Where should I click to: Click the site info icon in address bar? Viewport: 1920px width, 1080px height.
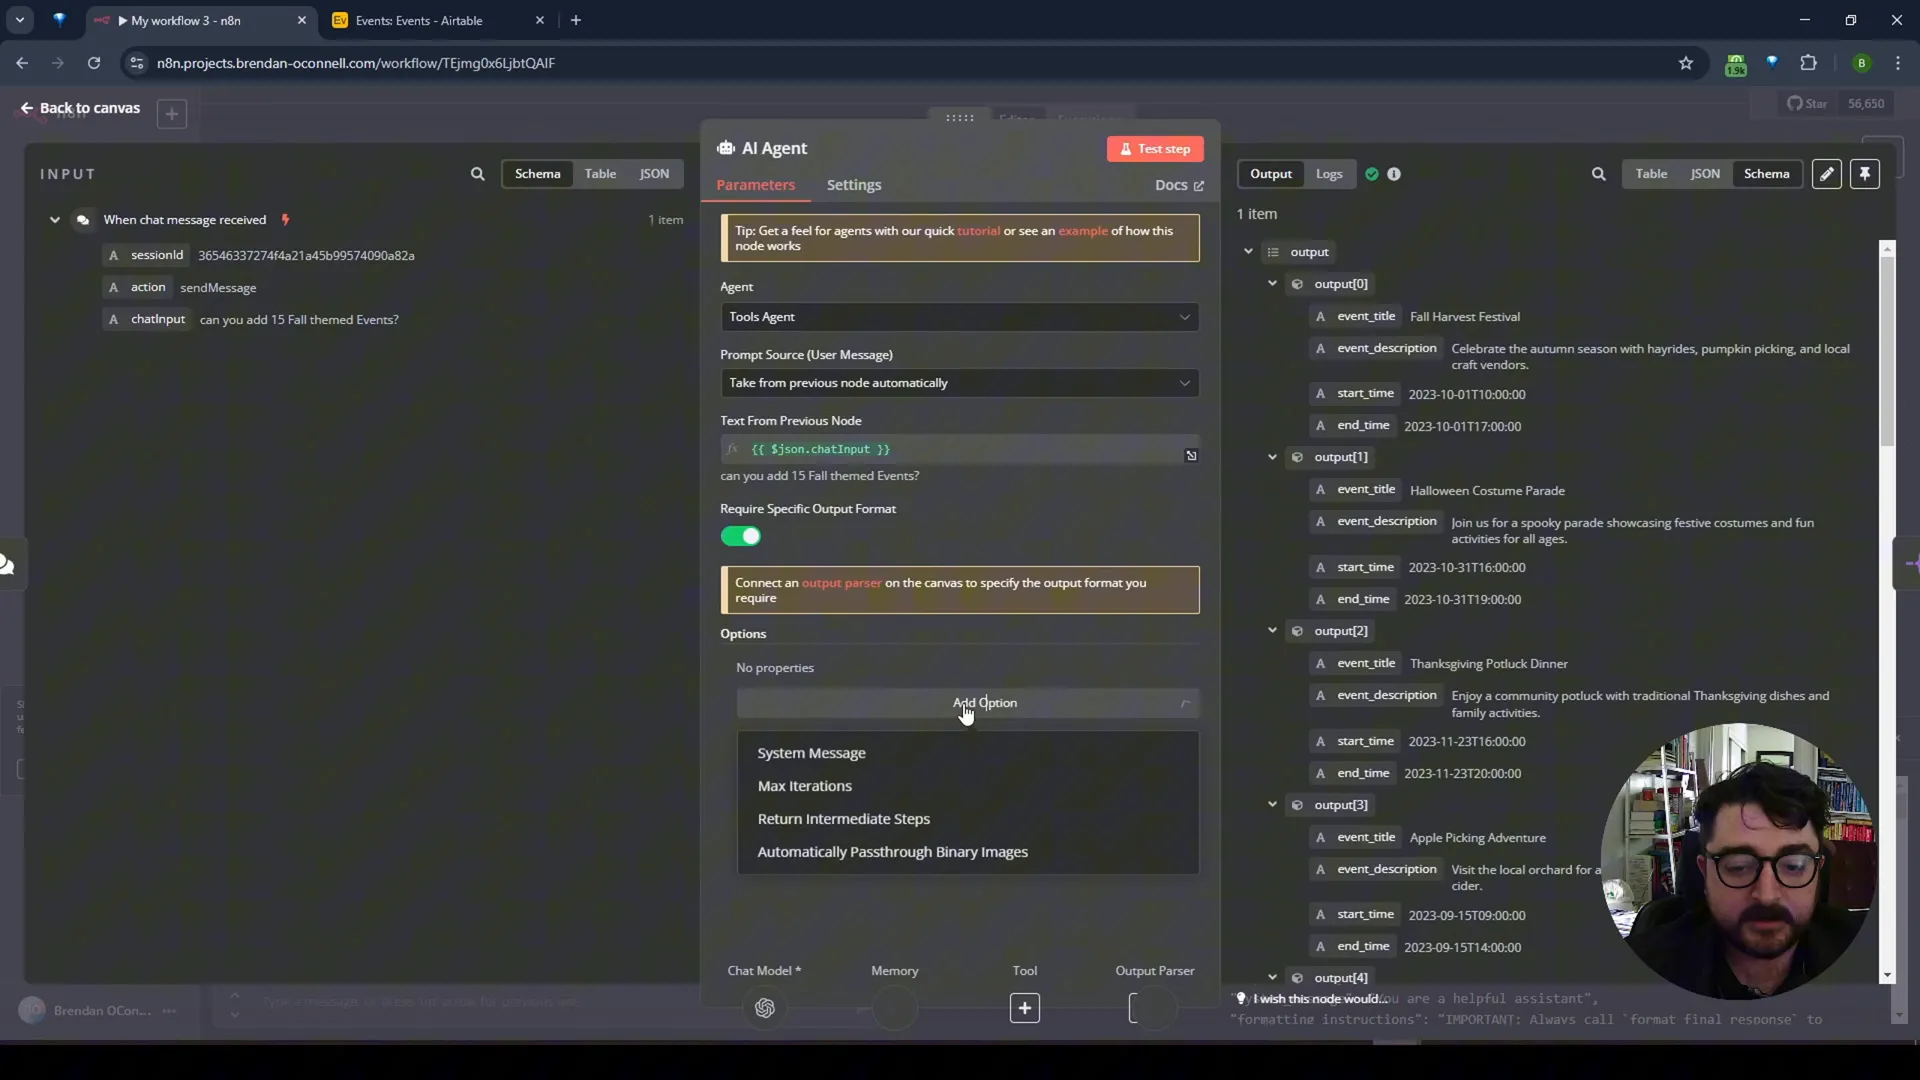pyautogui.click(x=137, y=63)
